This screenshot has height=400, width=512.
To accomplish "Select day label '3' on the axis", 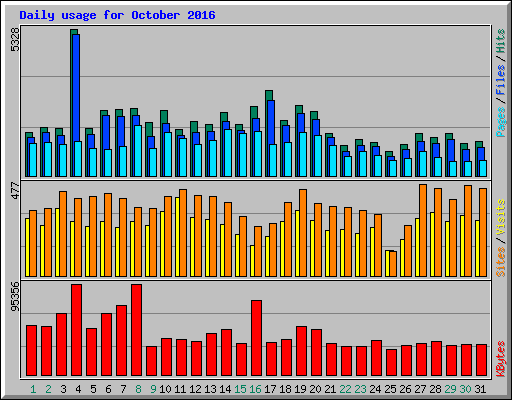I will tap(63, 389).
